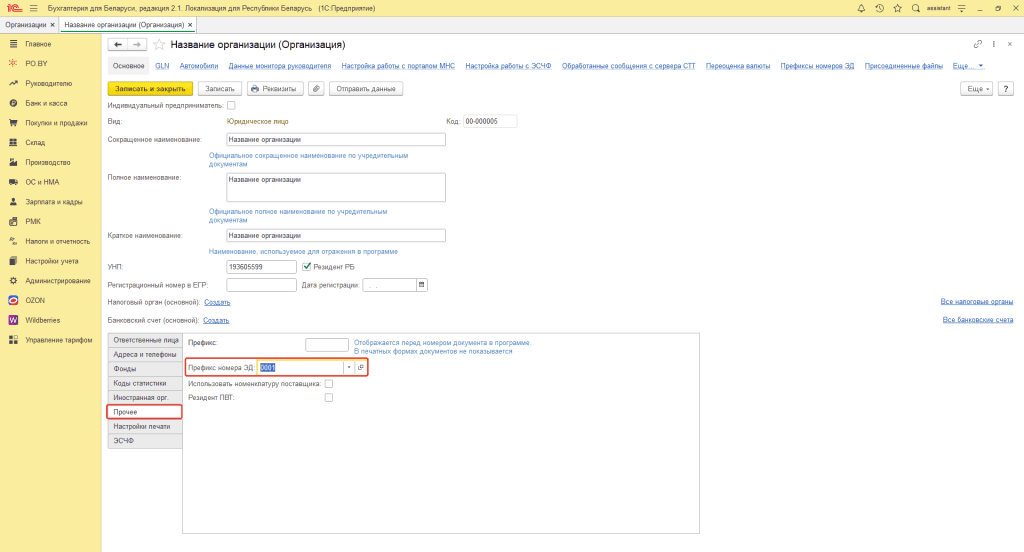Click the get-link chain icon for this form
The height and width of the screenshot is (552, 1024).
(978, 45)
